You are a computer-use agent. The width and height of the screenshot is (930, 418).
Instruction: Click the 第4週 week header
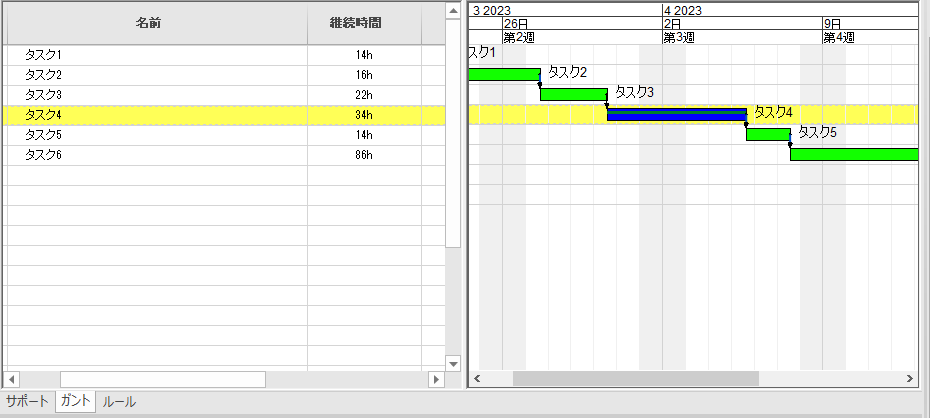(x=839, y=37)
